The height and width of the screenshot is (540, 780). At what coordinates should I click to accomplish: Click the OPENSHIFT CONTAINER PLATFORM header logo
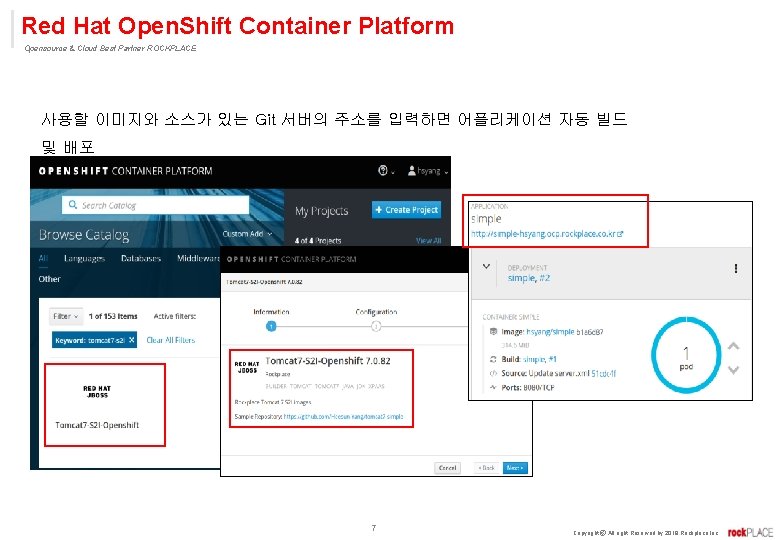pos(125,171)
